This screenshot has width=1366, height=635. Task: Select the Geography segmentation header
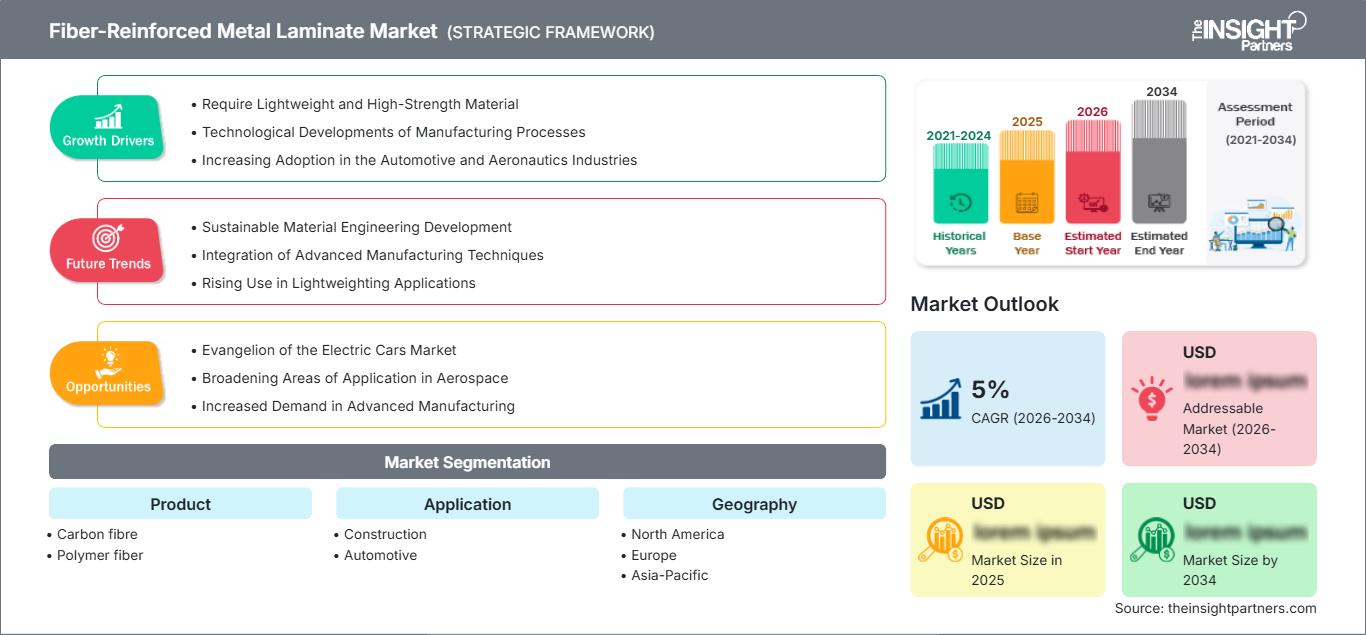click(x=754, y=504)
